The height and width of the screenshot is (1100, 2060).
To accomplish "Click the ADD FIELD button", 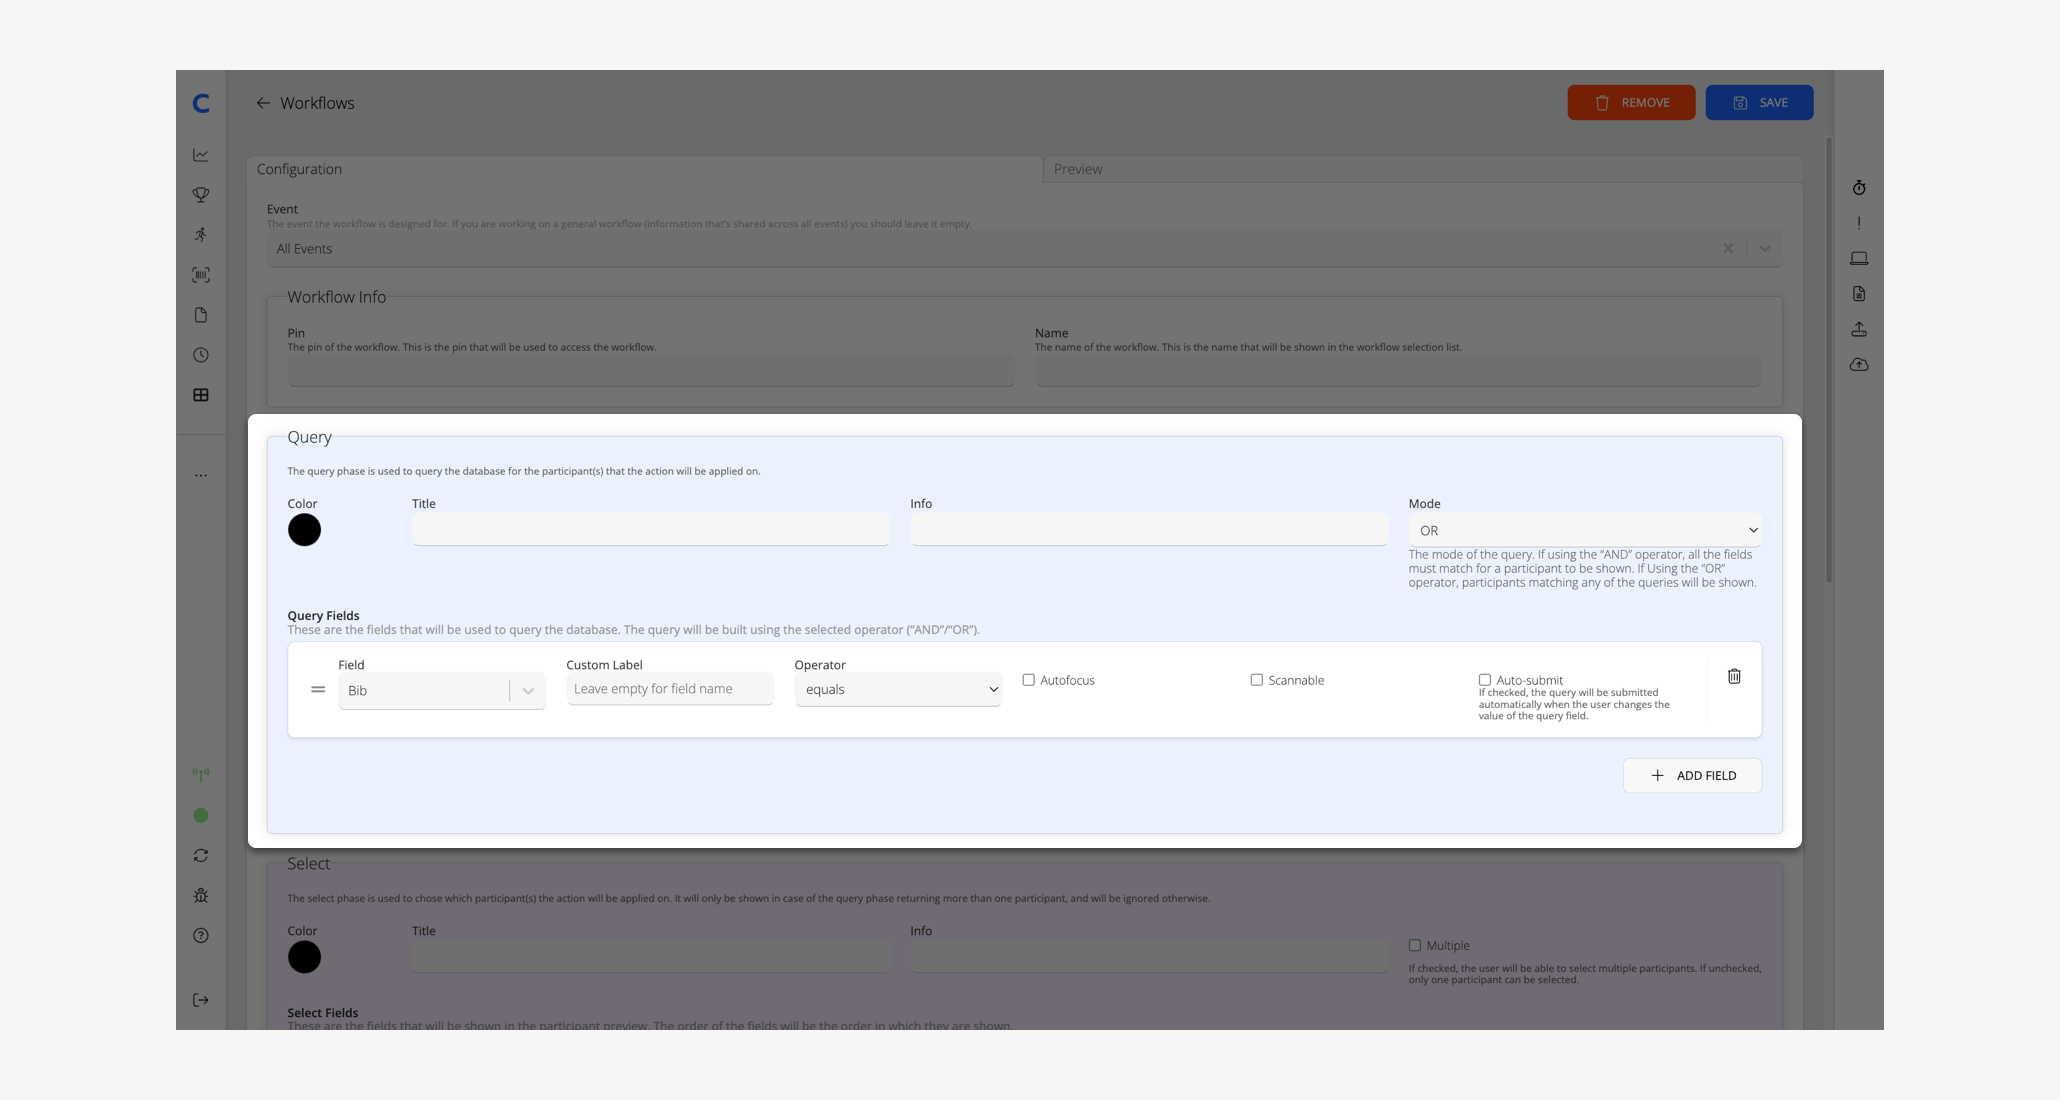I will pyautogui.click(x=1692, y=776).
